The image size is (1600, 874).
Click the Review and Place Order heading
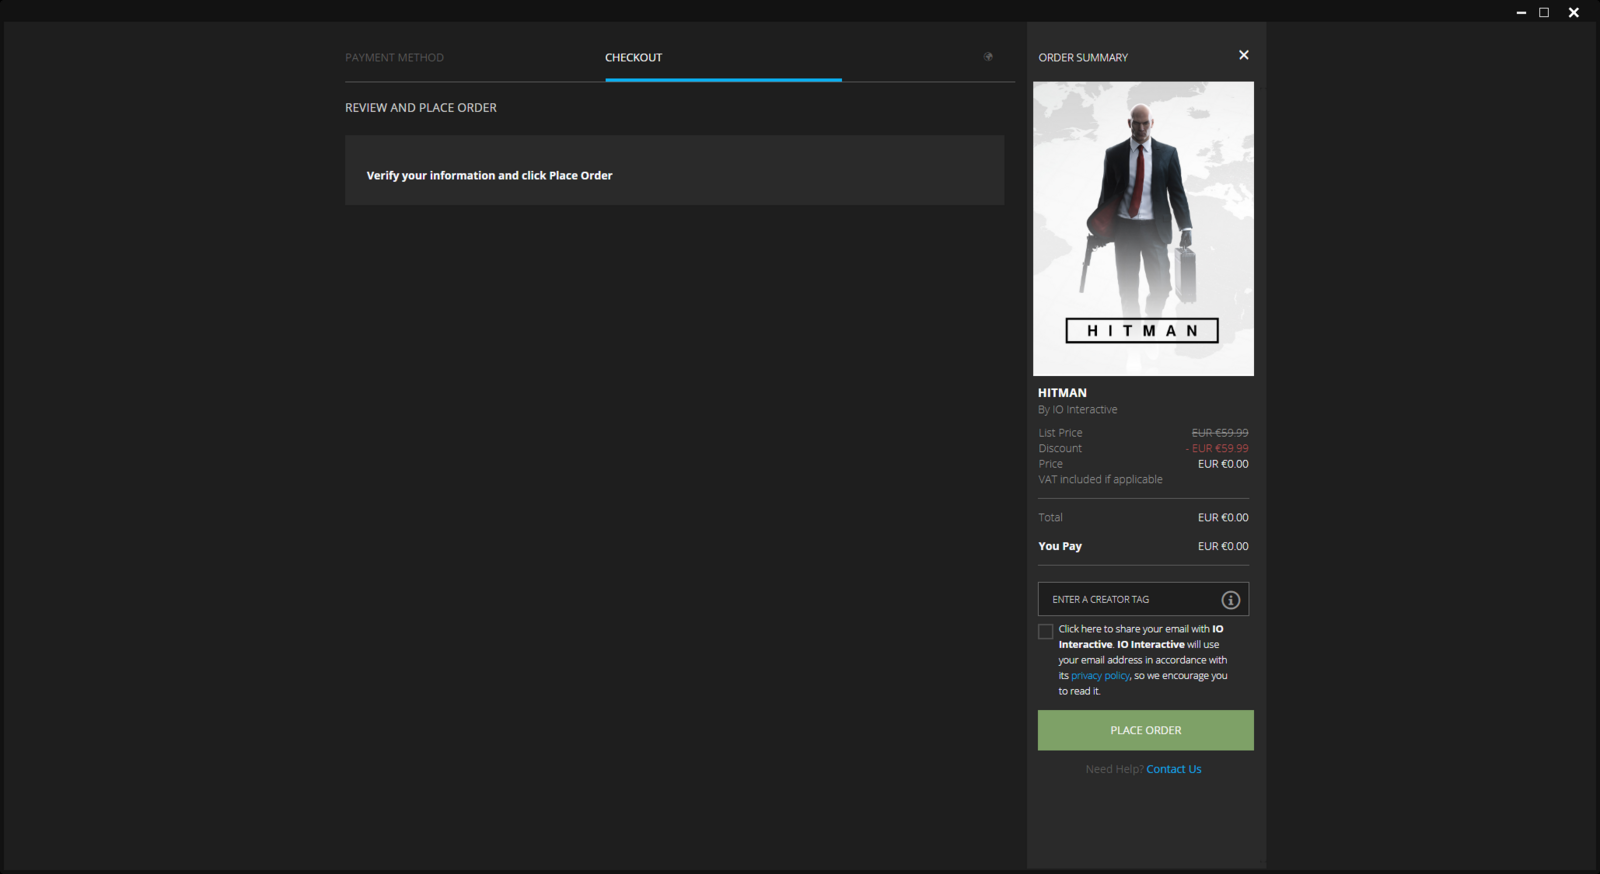point(420,108)
